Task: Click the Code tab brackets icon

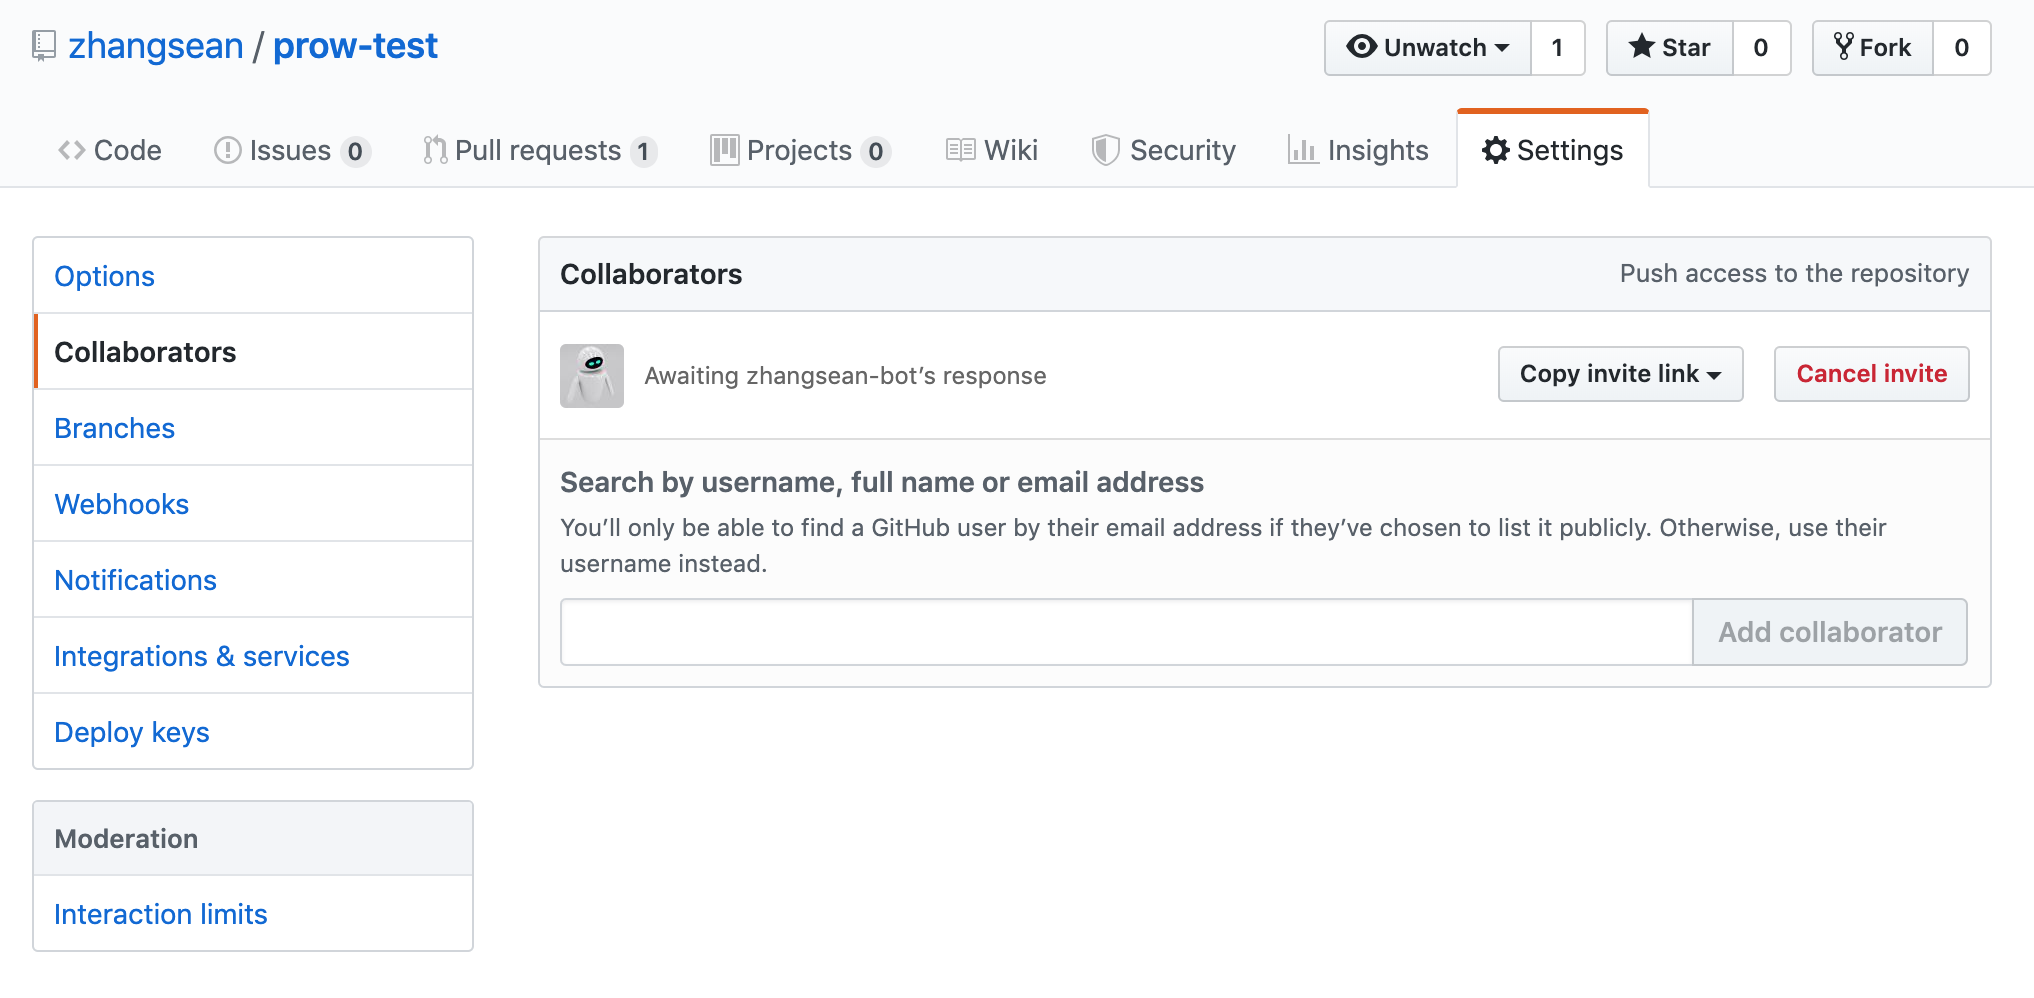Action: coord(71,150)
